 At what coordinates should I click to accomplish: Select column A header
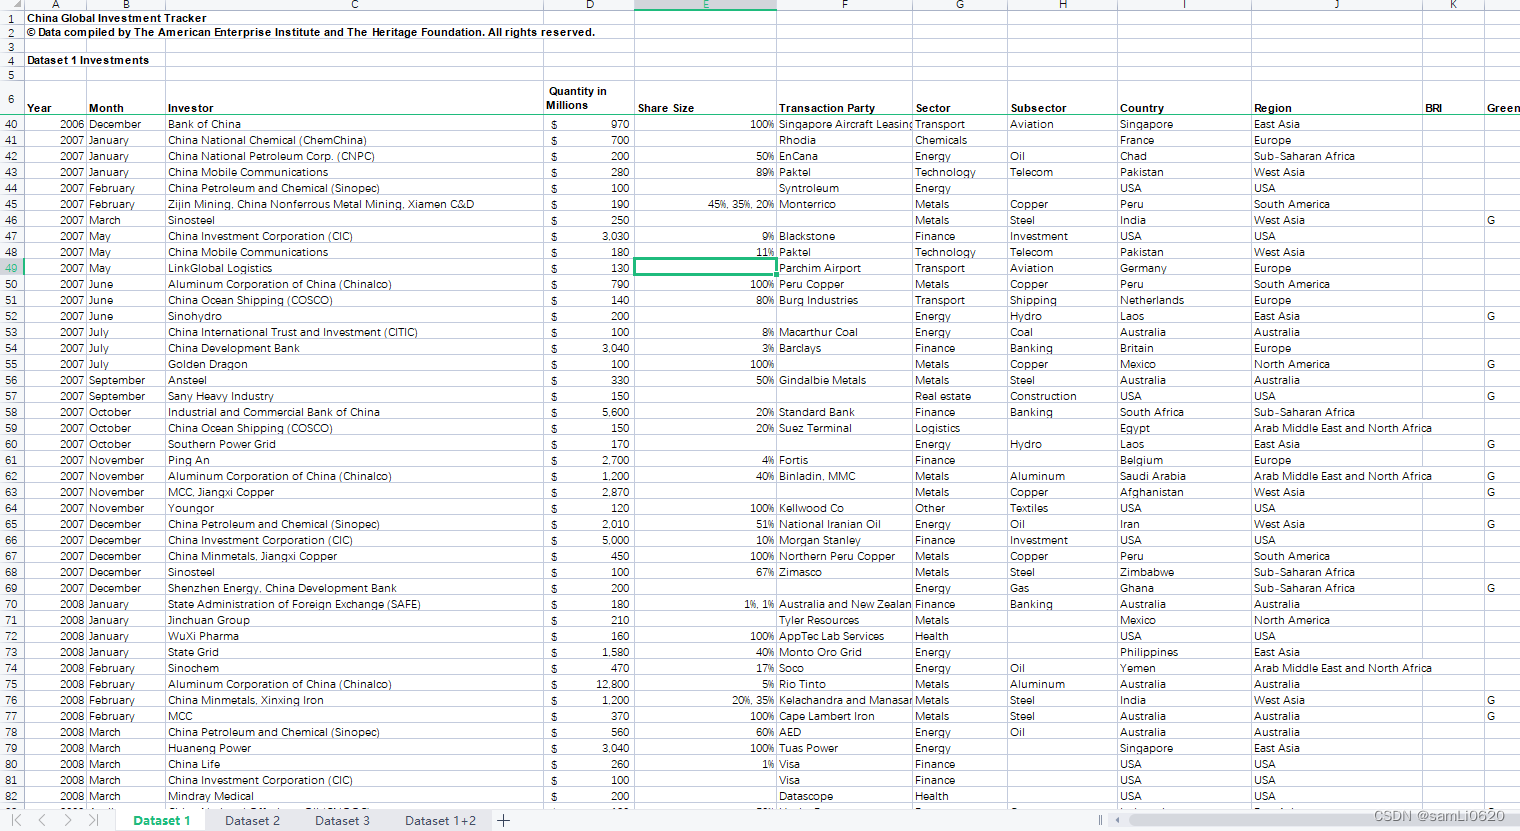(x=55, y=5)
